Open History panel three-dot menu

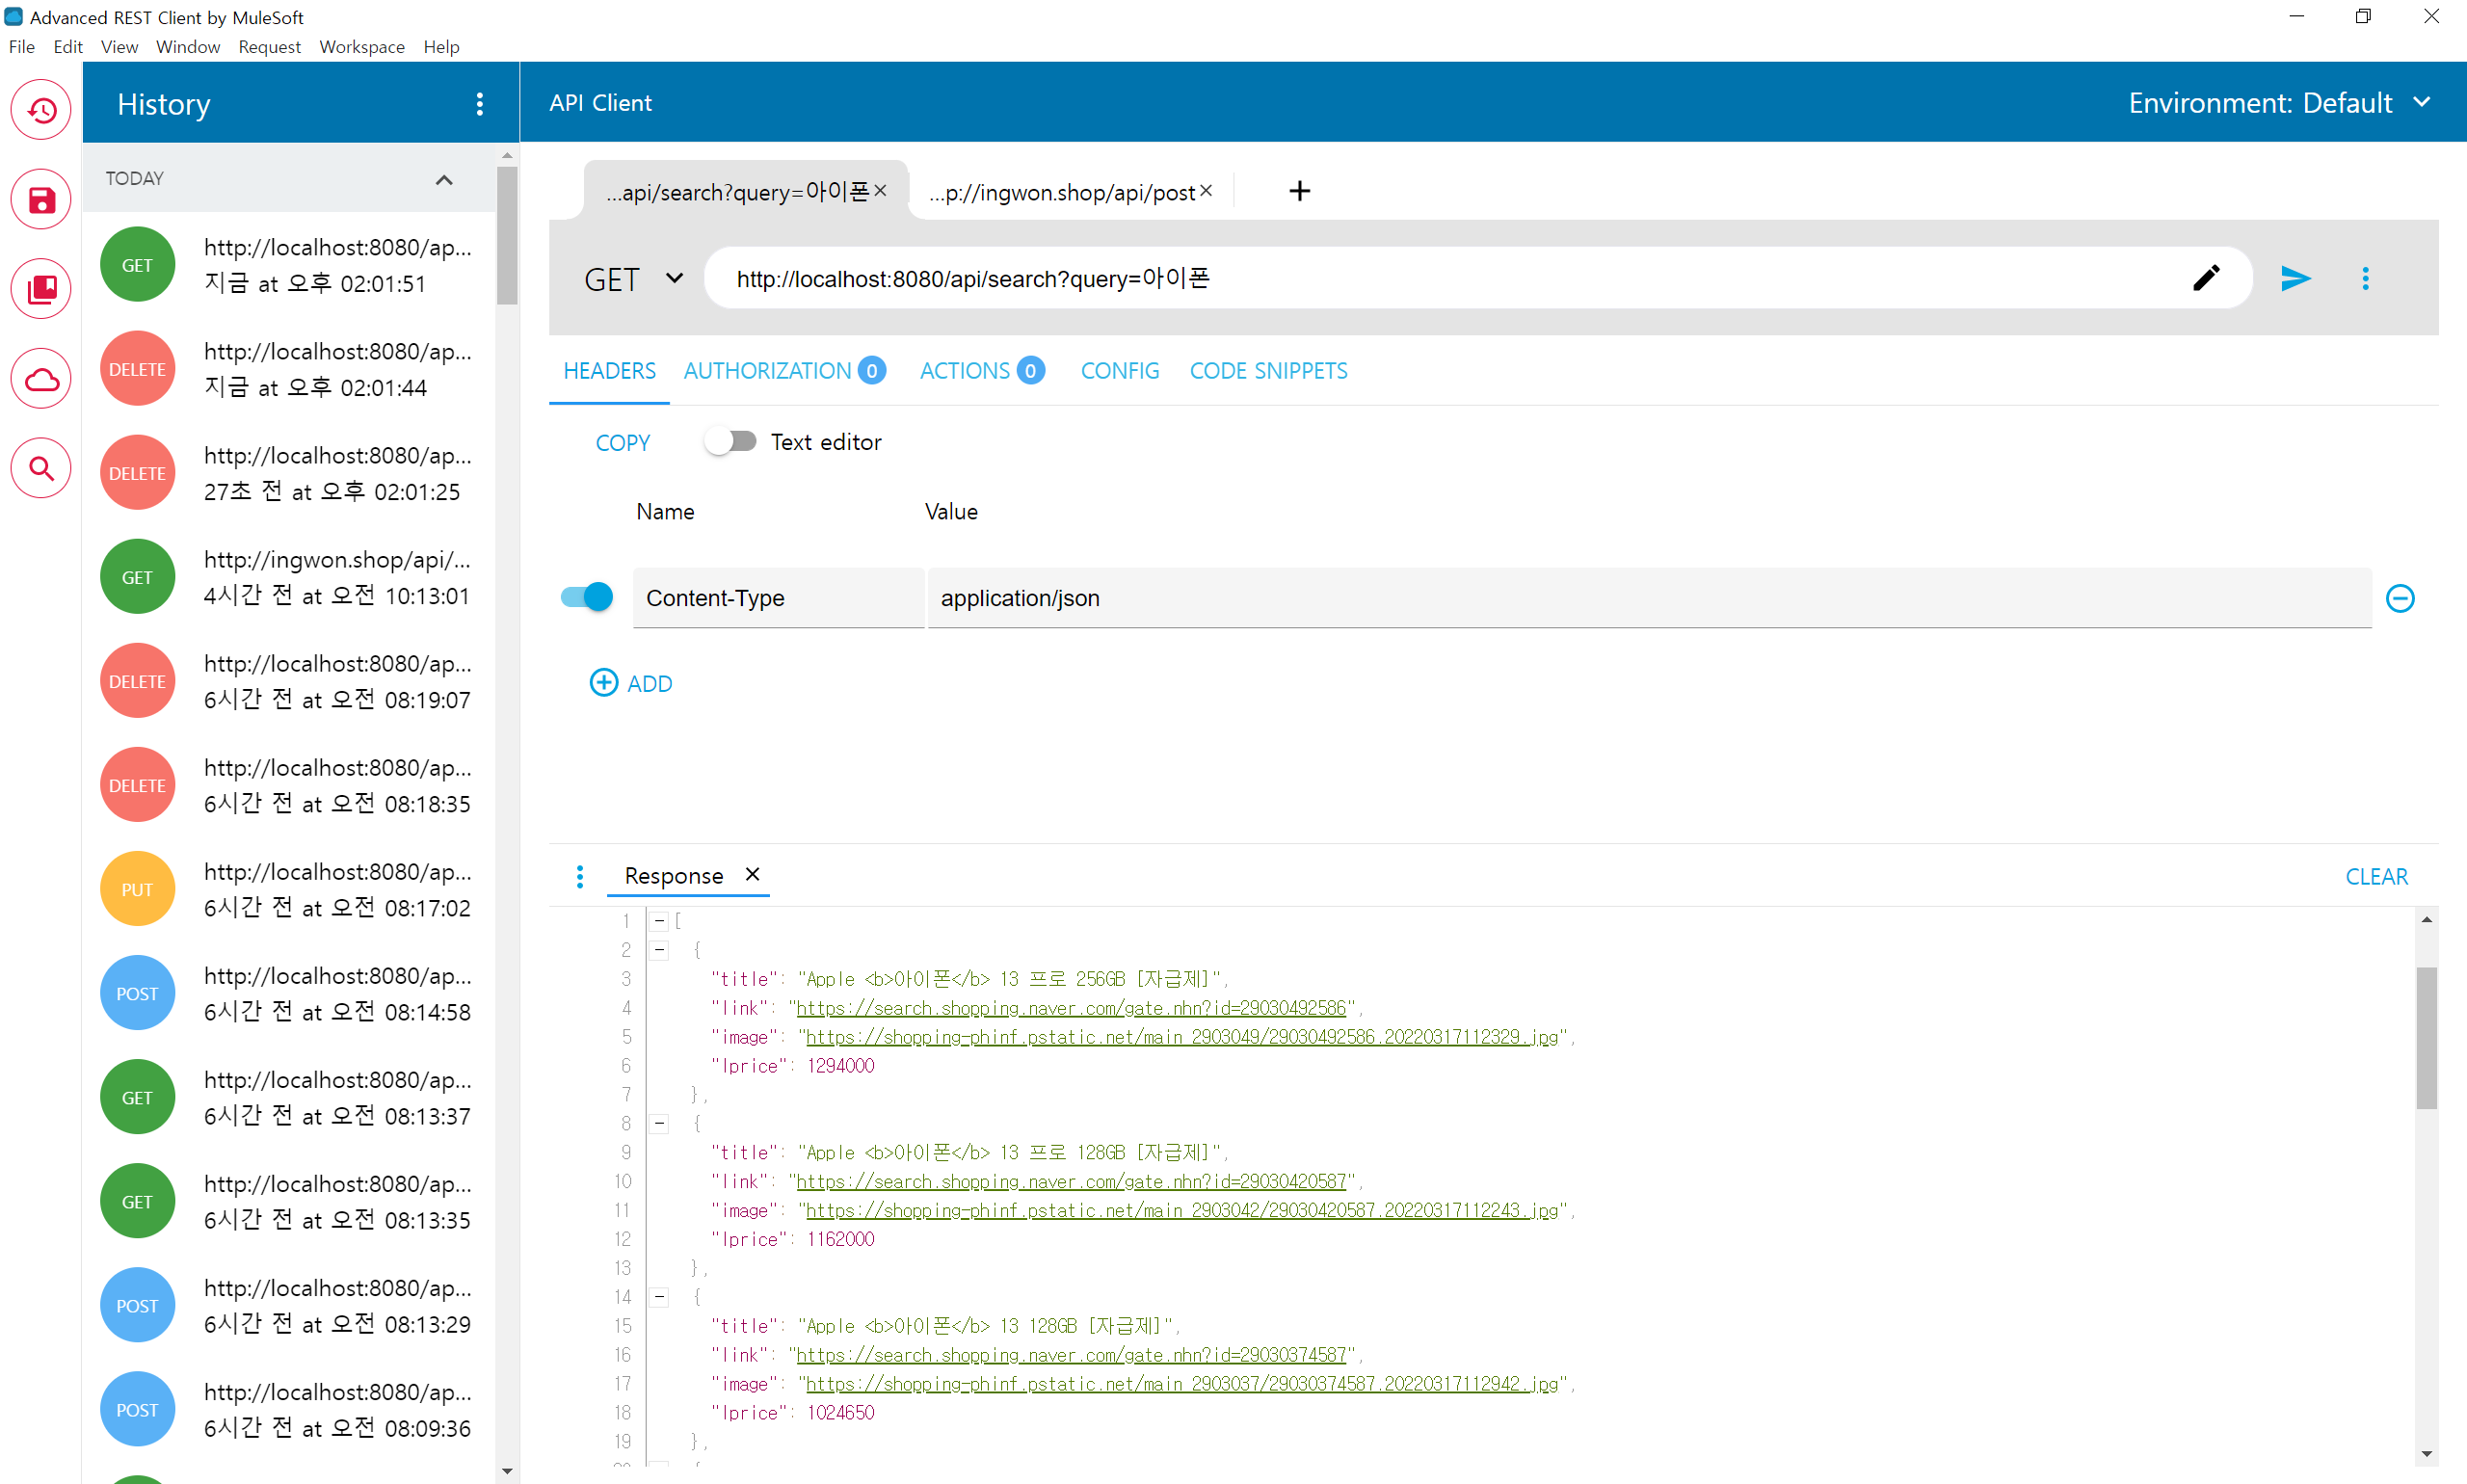click(x=480, y=104)
